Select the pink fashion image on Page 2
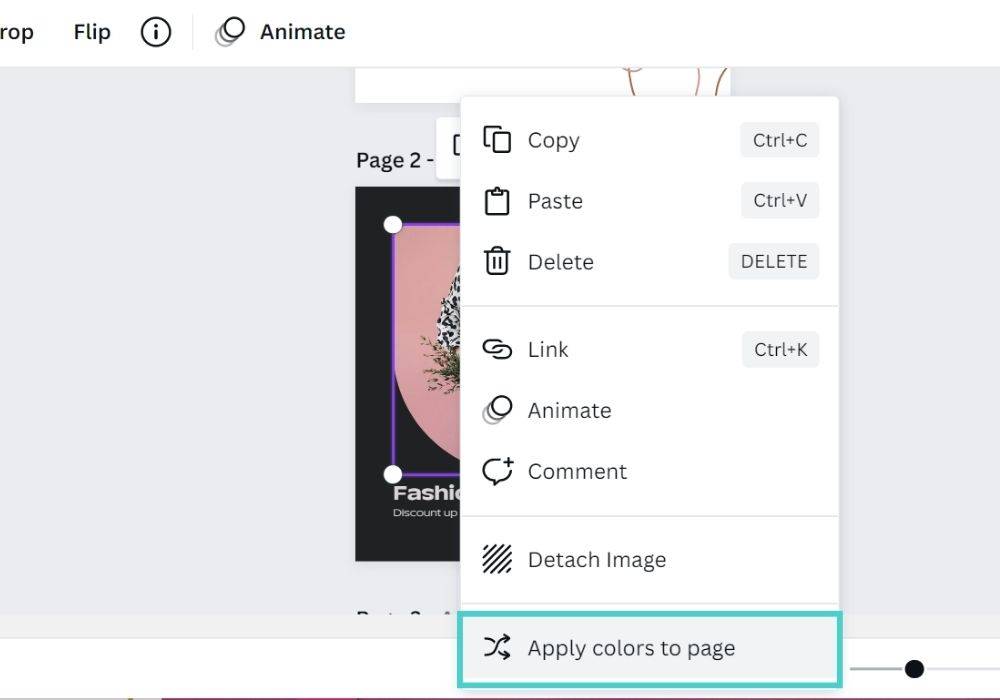This screenshot has width=1000, height=700. click(426, 349)
